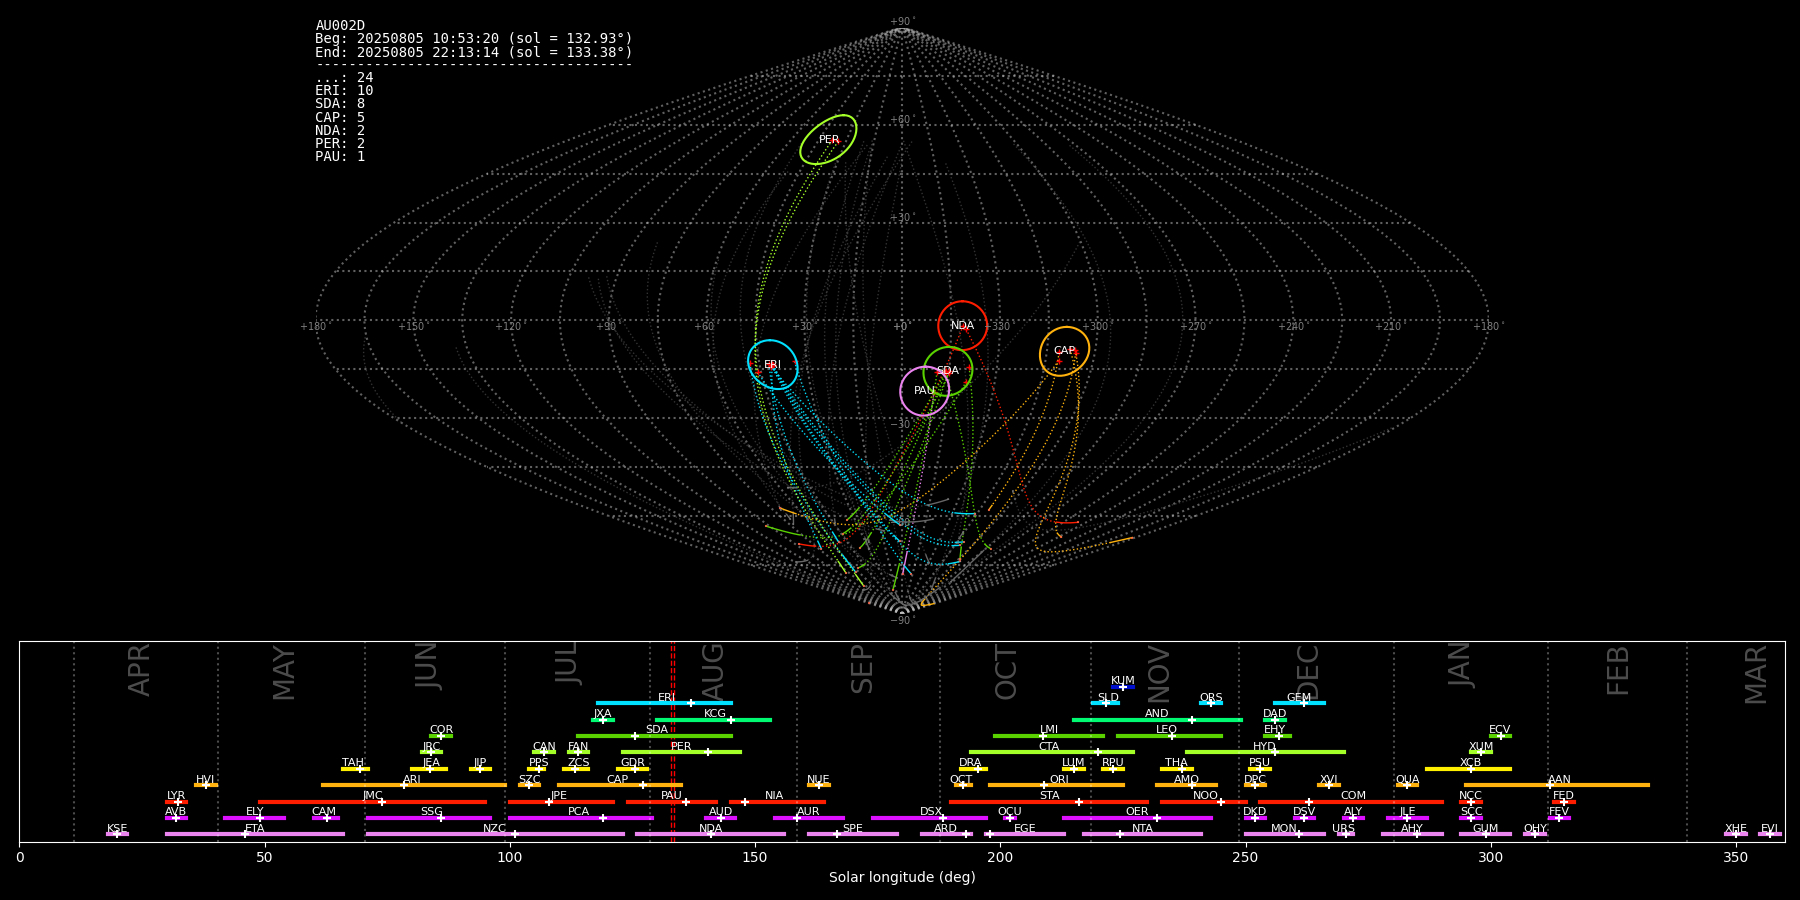Select legend entry 'PER: 2'
1800x900 pixels.
click(340, 144)
